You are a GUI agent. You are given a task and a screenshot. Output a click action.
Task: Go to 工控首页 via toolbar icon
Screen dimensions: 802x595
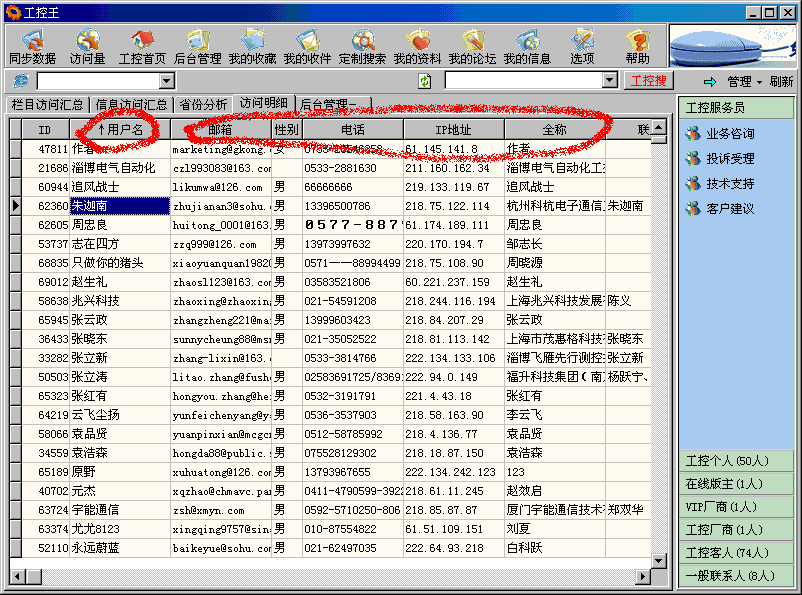click(142, 46)
